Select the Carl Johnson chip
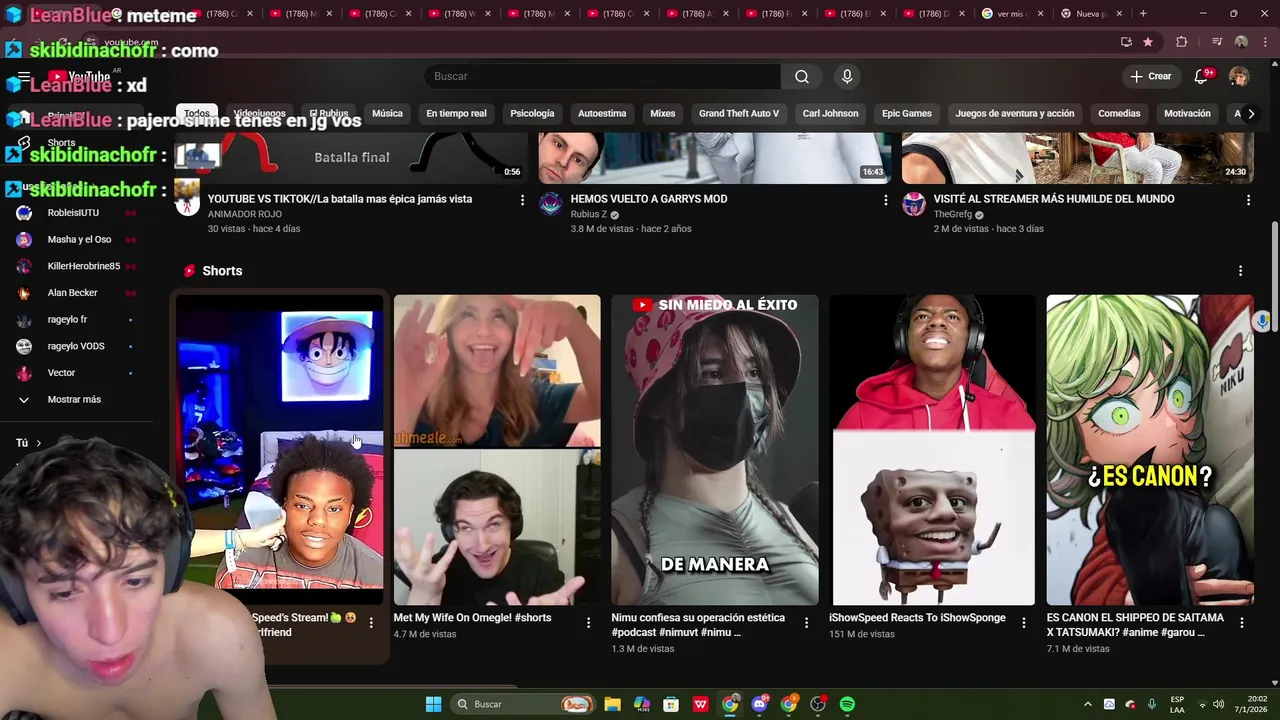The height and width of the screenshot is (720, 1280). (830, 114)
